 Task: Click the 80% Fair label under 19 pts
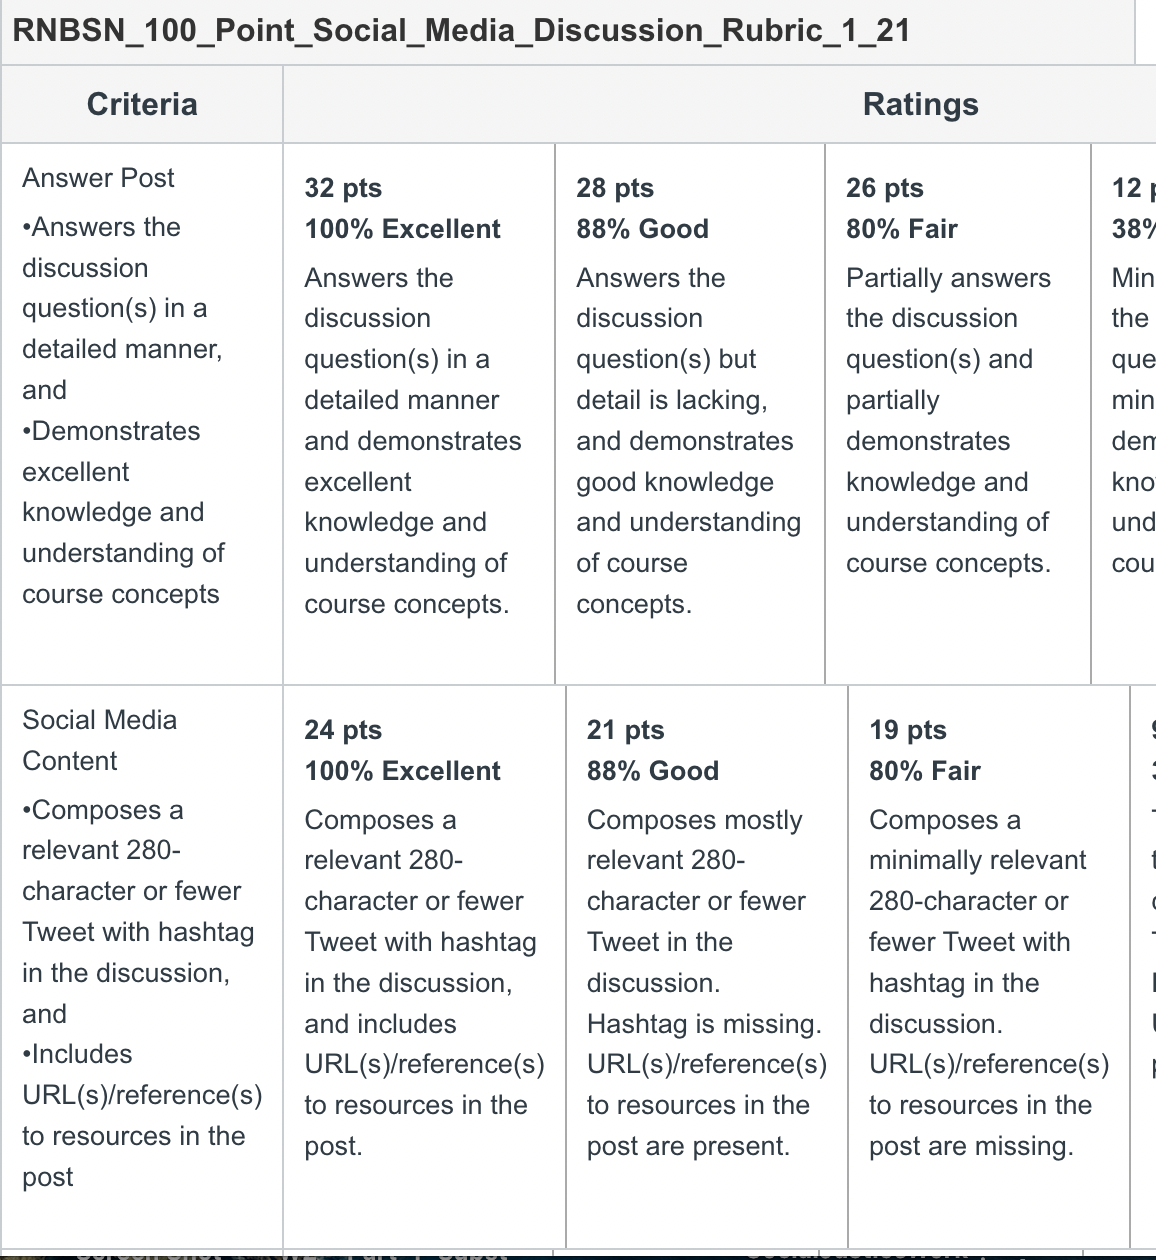(x=925, y=771)
